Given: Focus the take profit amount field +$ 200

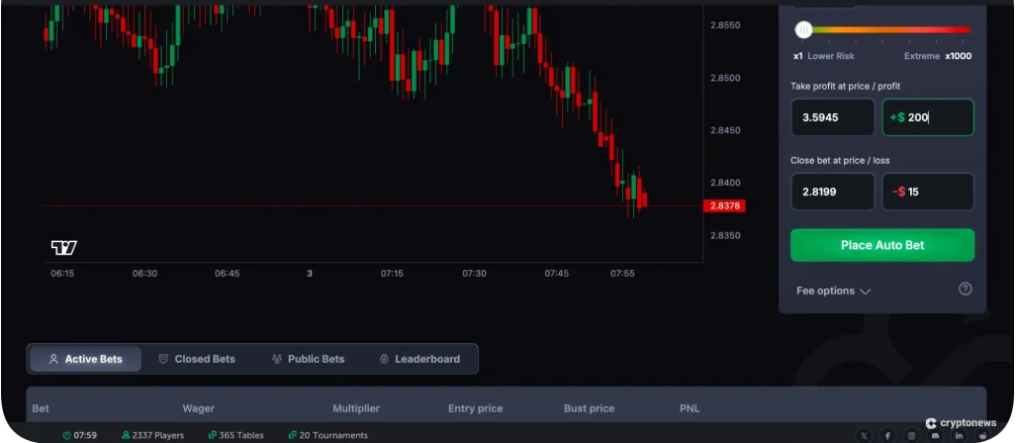Looking at the screenshot, I should point(928,117).
